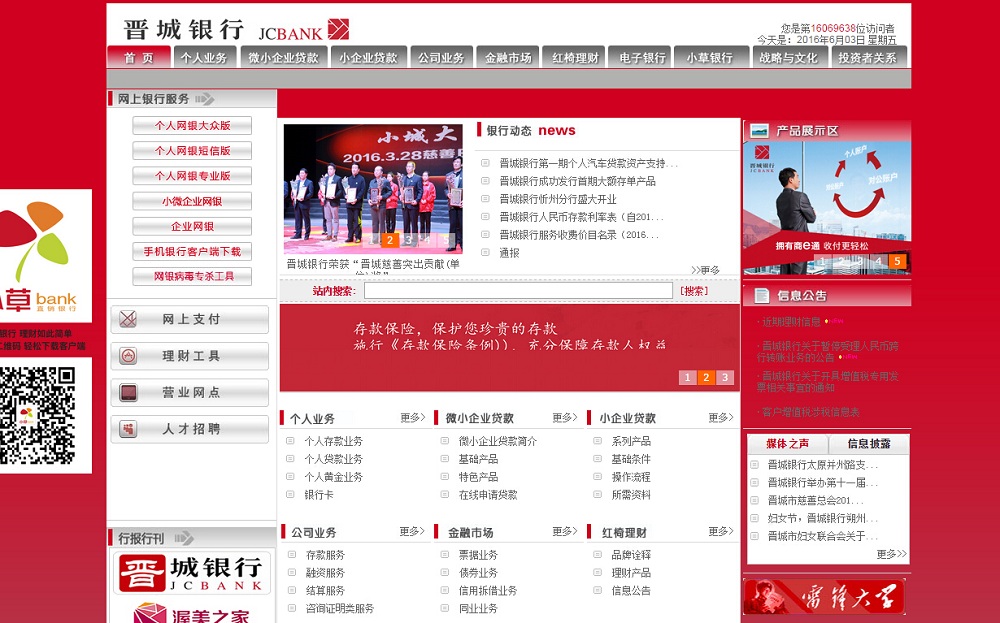Switch to the 媒体之声 tab
Viewport: 1000px width, 623px height.
[x=788, y=444]
